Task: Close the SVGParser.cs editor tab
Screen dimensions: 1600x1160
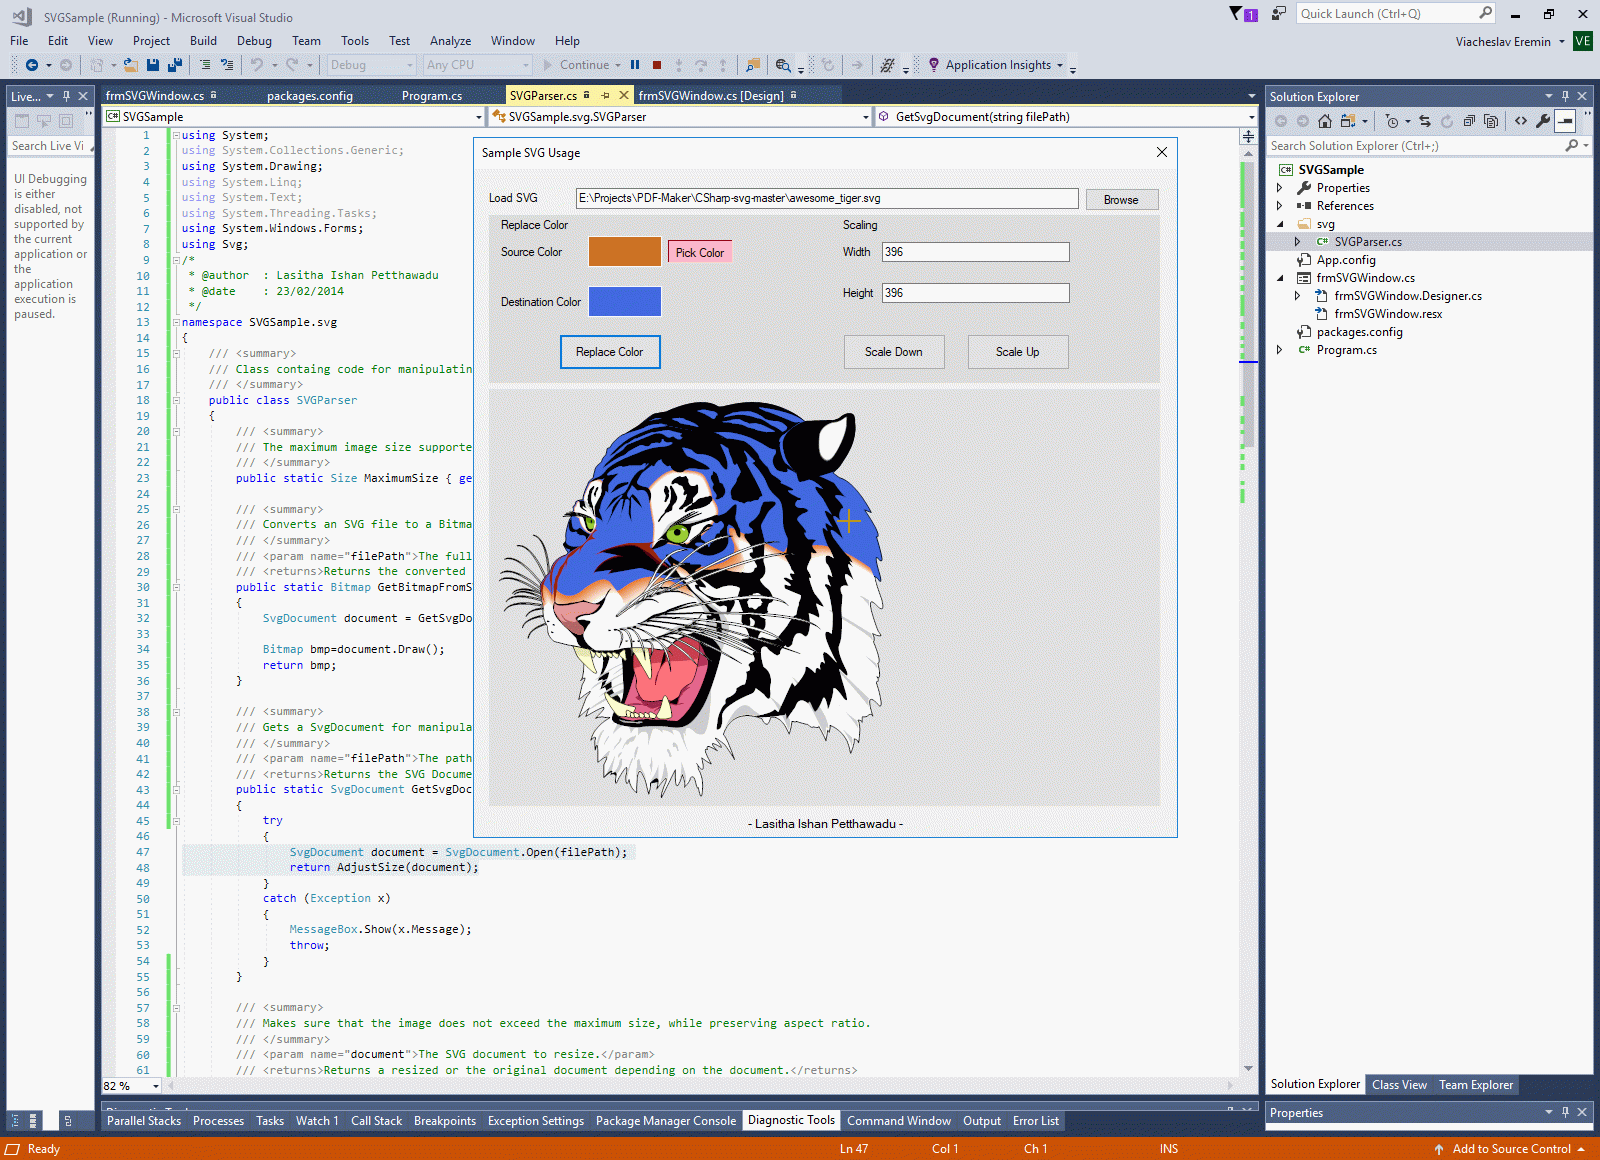Action: pyautogui.click(x=624, y=96)
